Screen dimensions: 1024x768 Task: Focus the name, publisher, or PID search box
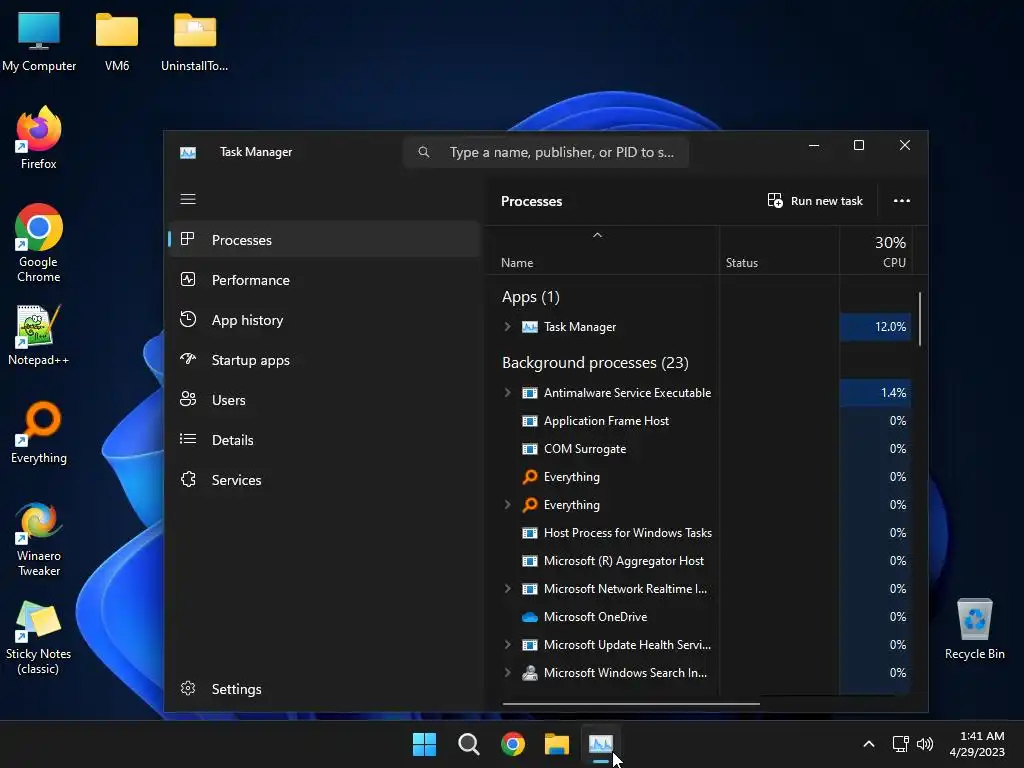pos(546,152)
